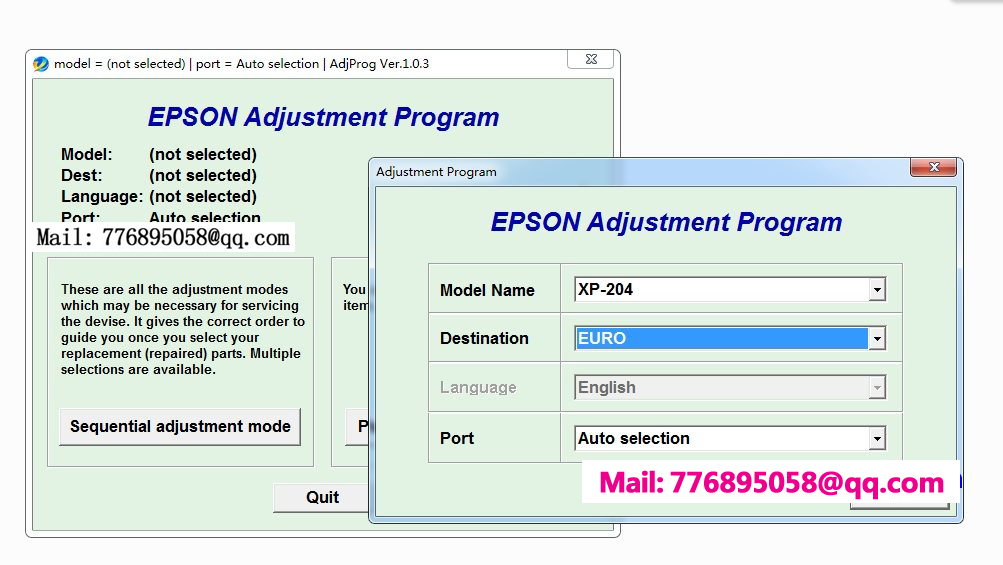Click the adjustment modes description text

pos(183,330)
